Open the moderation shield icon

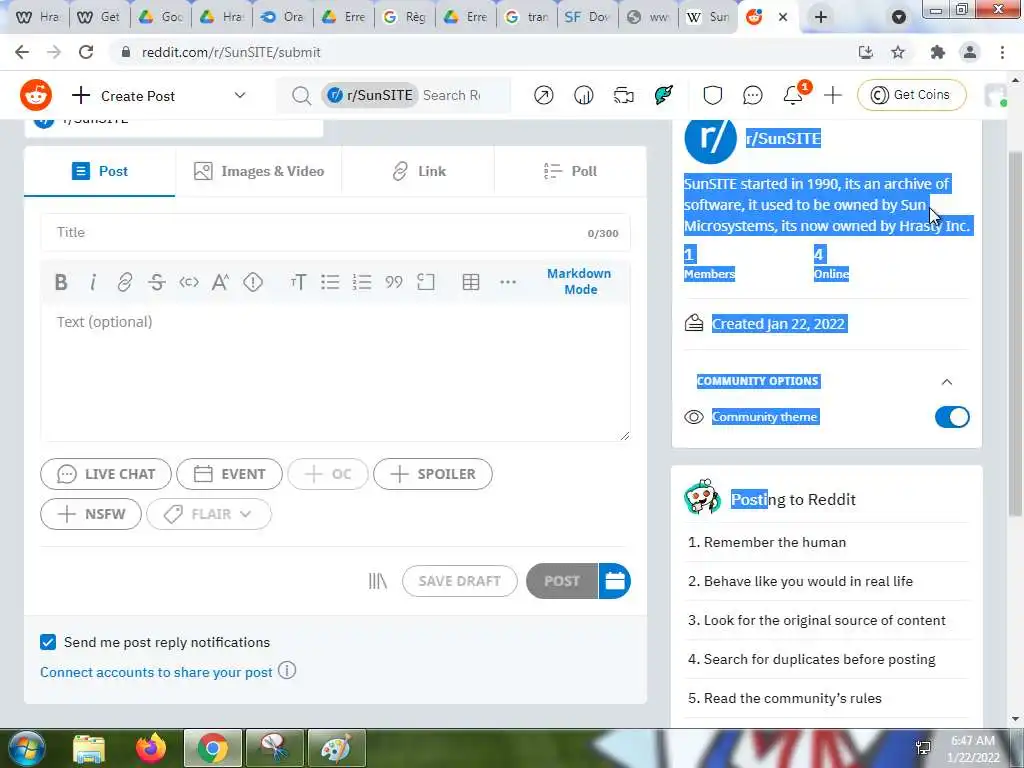(712, 95)
